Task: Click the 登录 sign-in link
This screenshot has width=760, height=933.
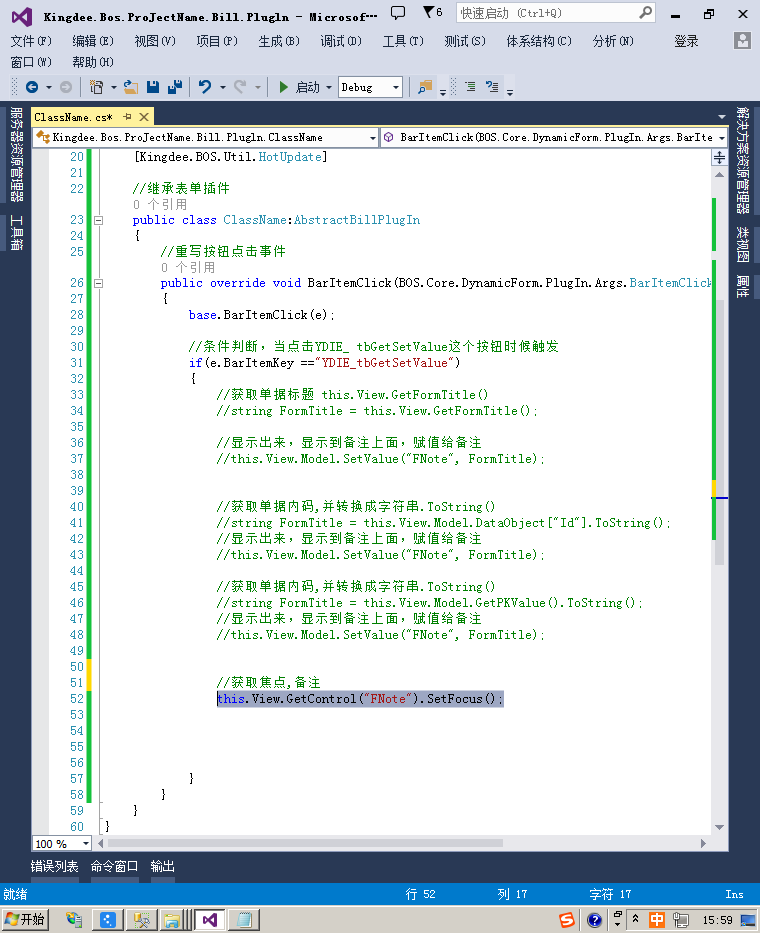Action: [686, 41]
